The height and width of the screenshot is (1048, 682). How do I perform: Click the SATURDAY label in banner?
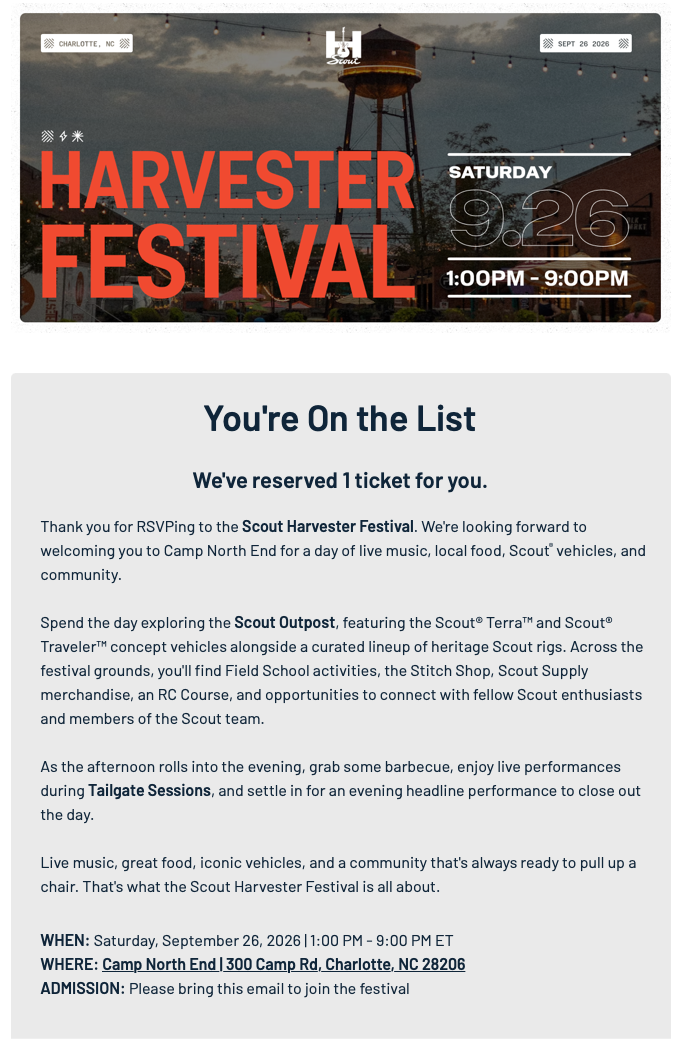coord(500,172)
